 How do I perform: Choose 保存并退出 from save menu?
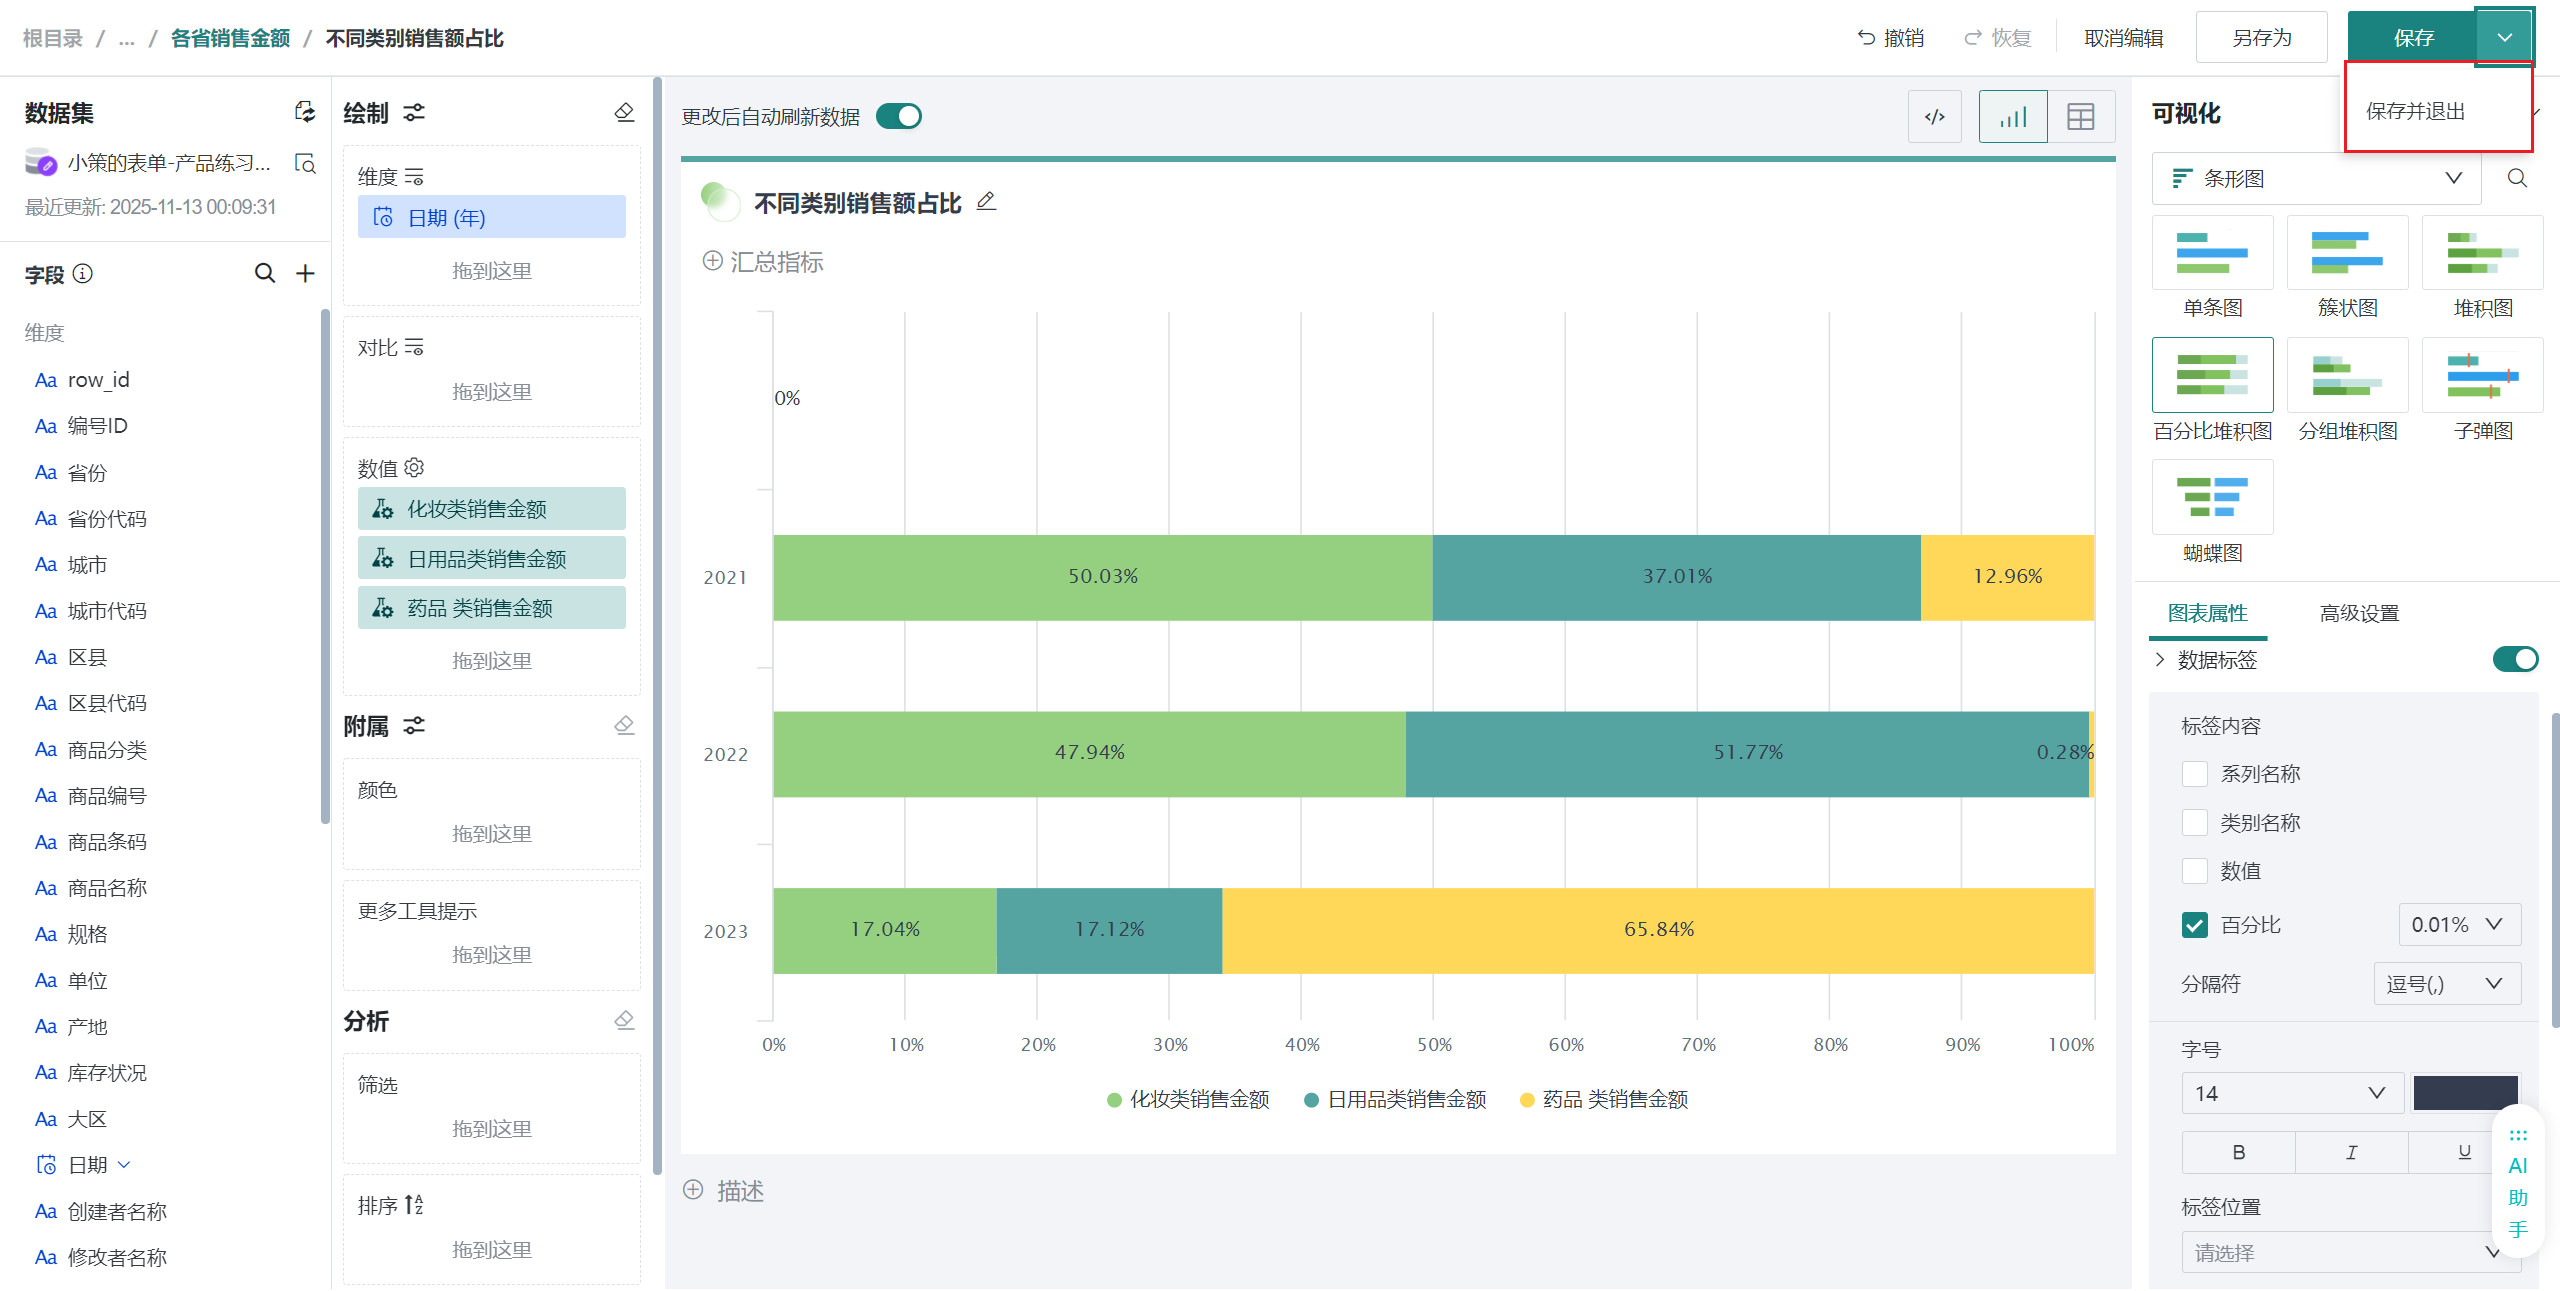[2415, 111]
